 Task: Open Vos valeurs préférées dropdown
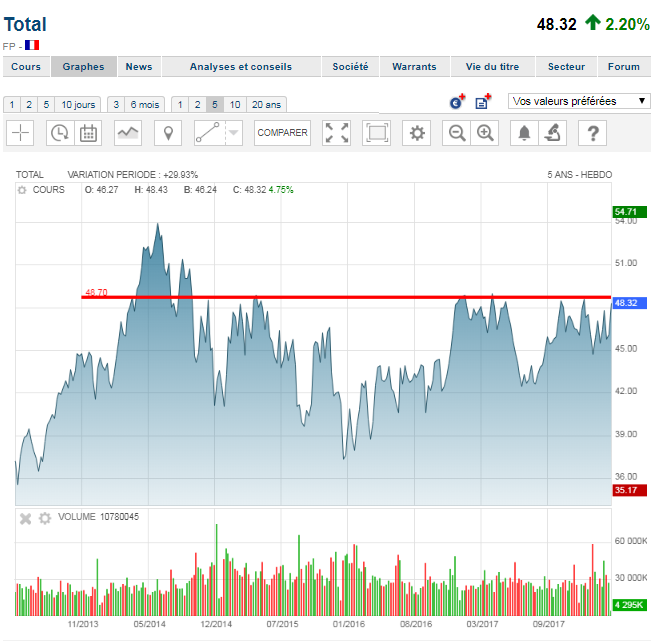coord(579,101)
